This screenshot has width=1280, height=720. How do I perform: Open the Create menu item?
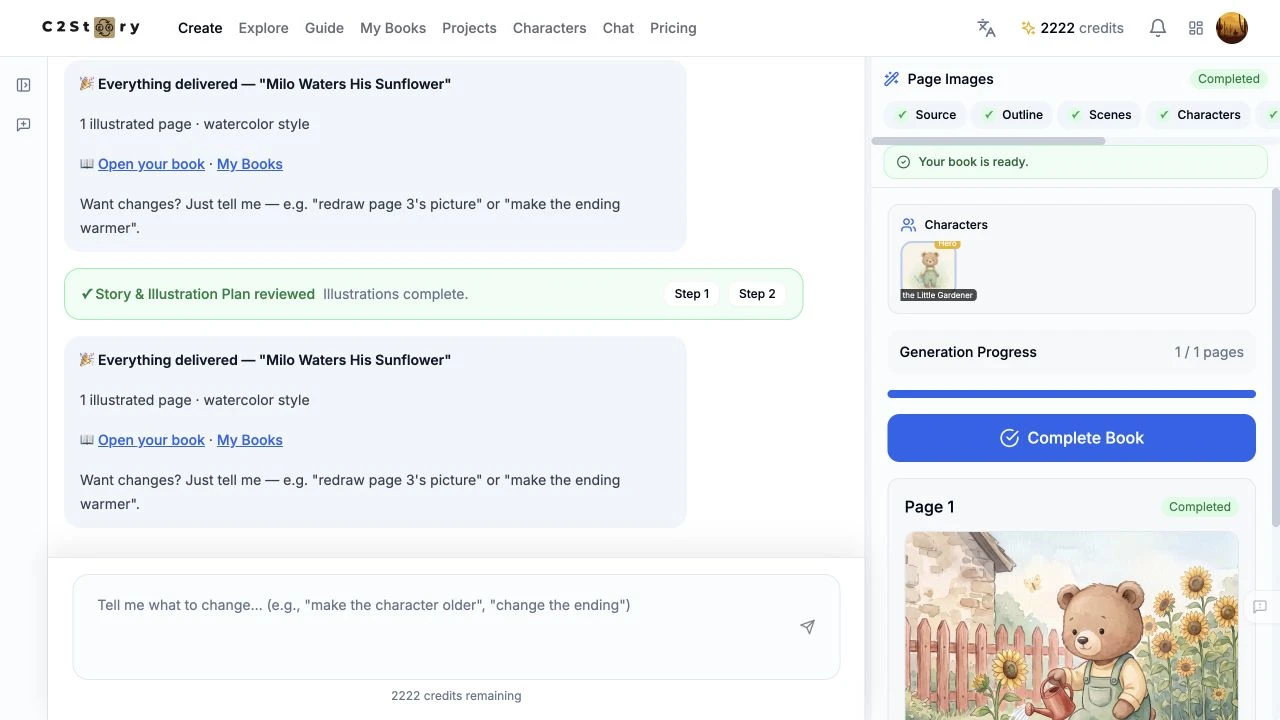200,28
